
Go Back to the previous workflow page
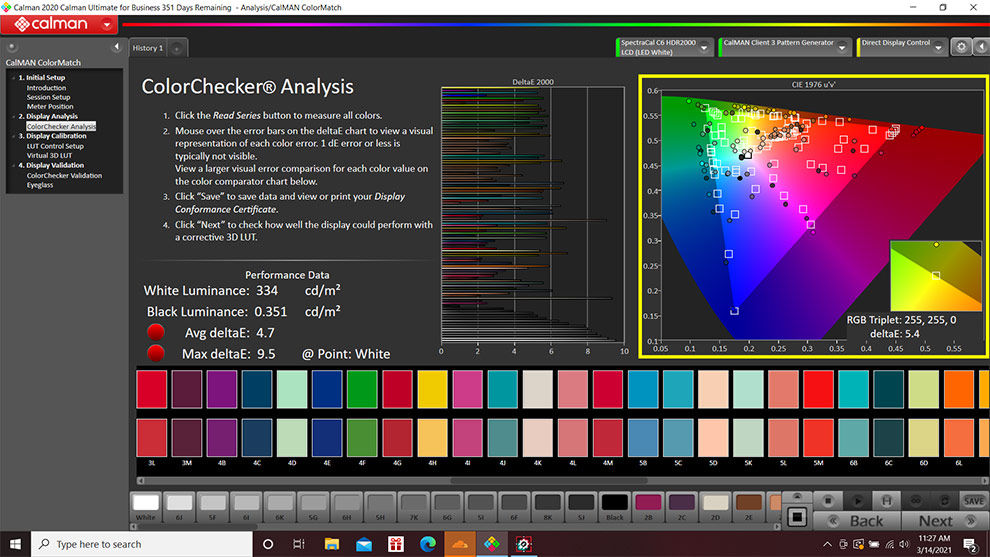point(857,521)
